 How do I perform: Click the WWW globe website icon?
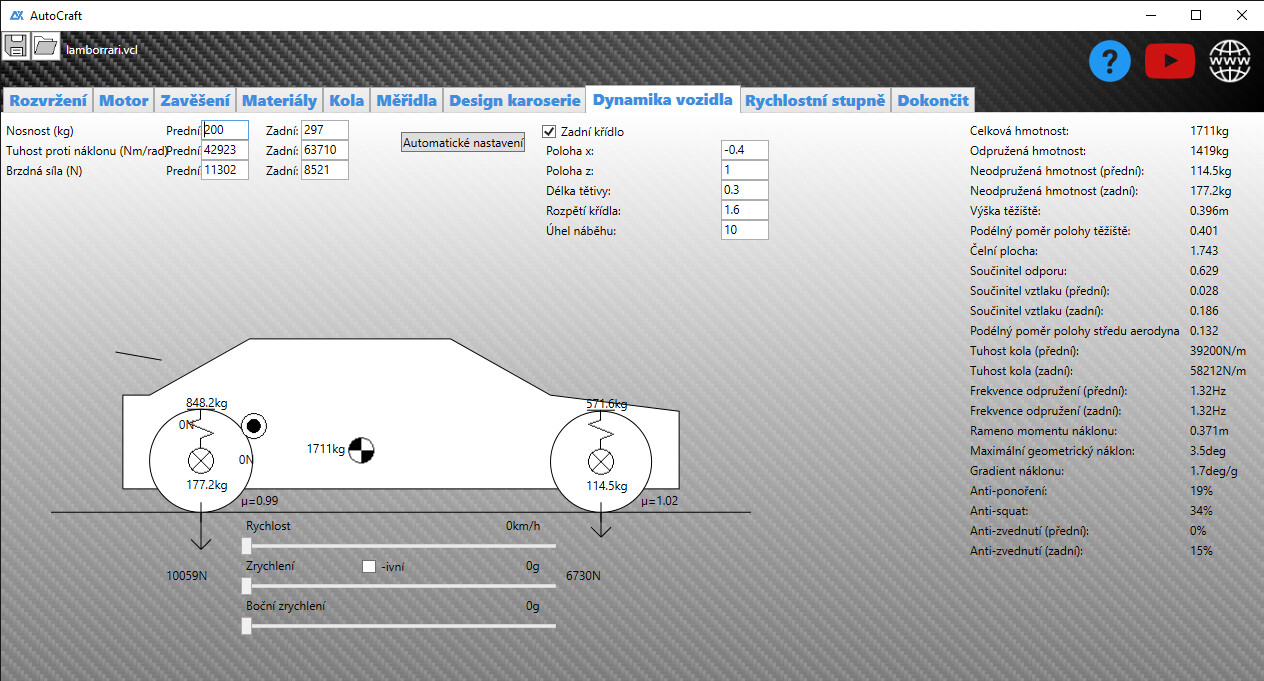point(1230,62)
